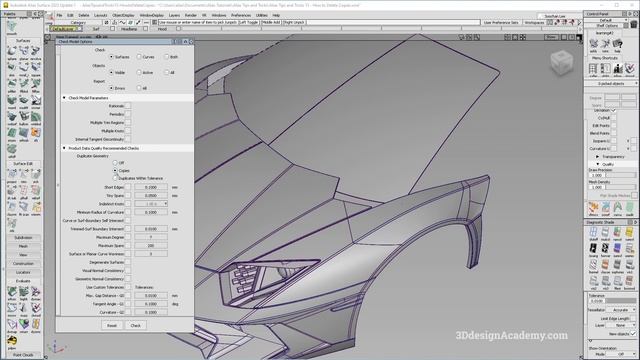
Task: Adjust the Mesh Density slider
Action: [x=621, y=187]
